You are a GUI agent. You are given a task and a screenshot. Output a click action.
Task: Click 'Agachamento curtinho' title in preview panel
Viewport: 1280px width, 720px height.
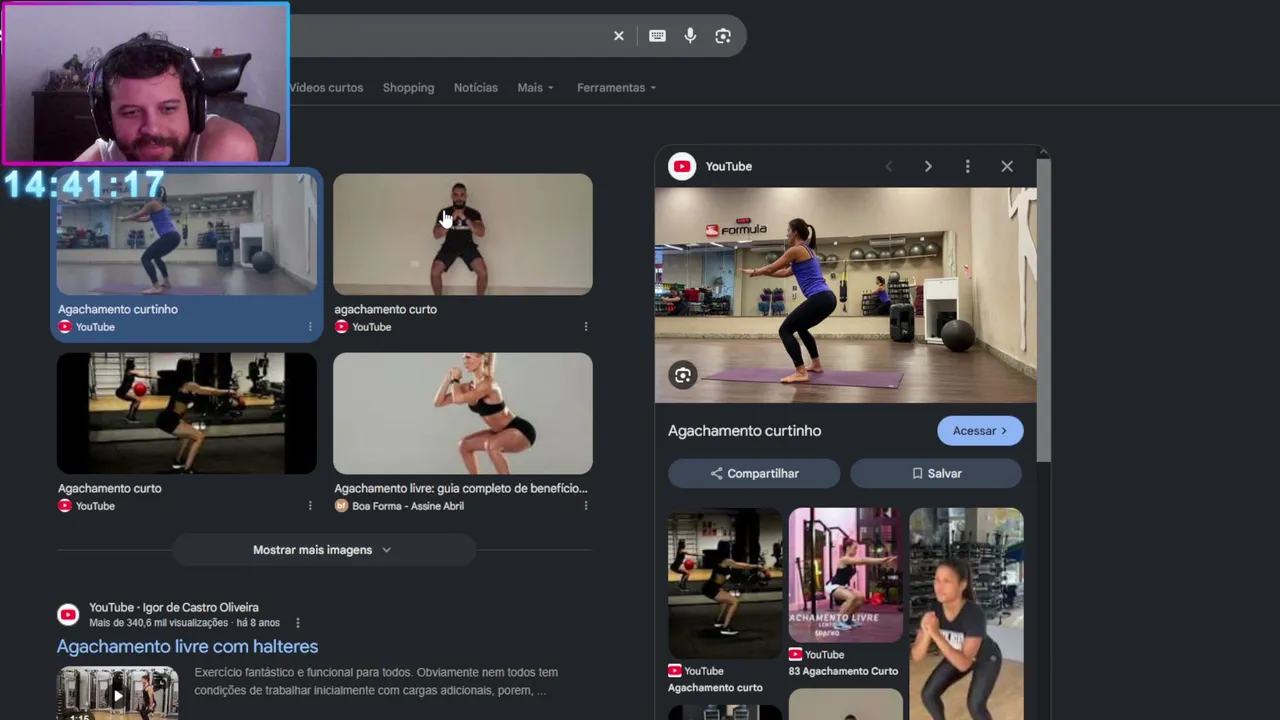click(745, 431)
